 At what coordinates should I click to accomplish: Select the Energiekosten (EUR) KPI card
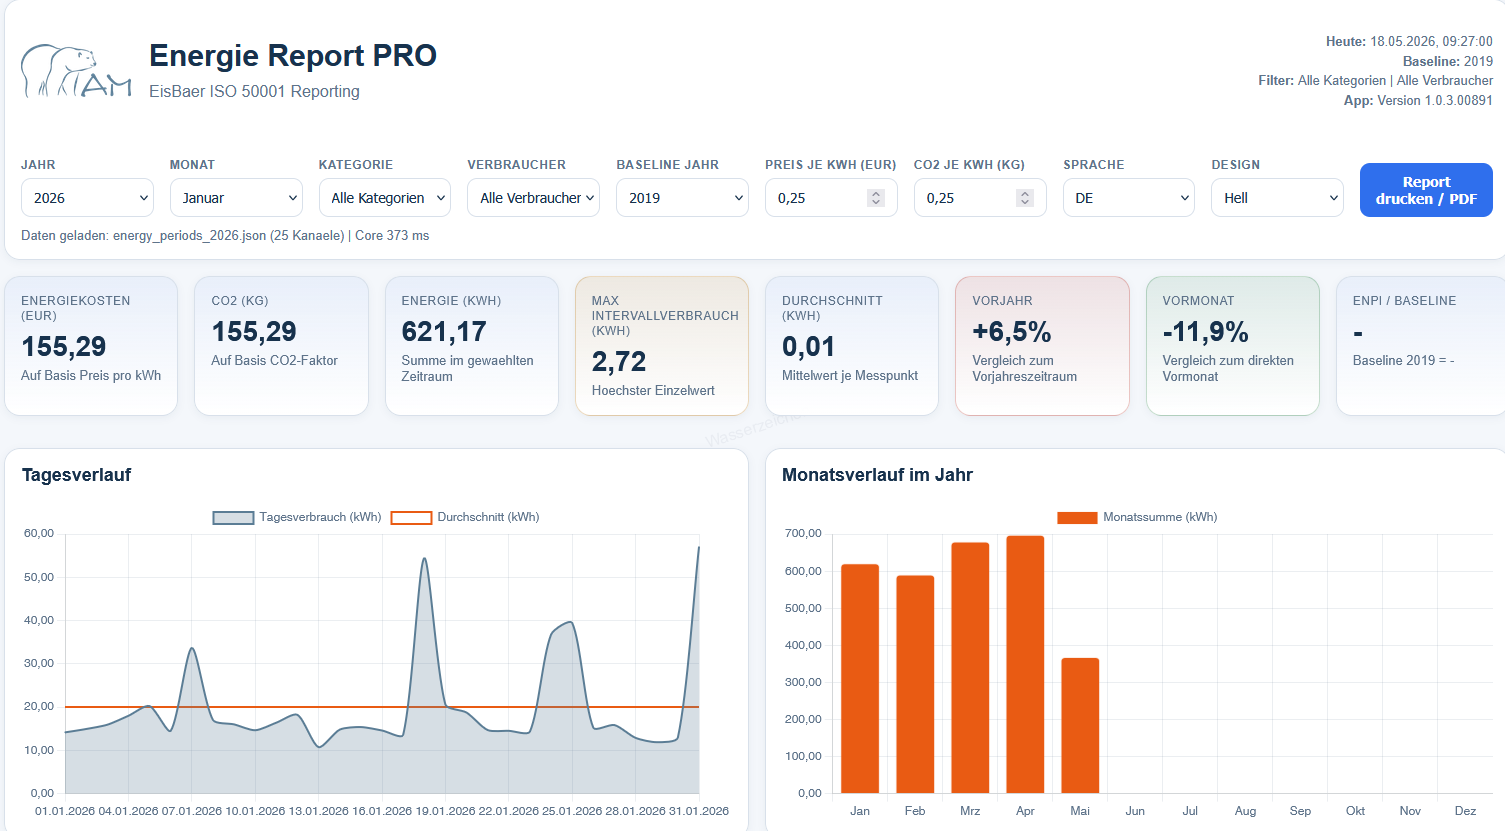coord(91,346)
